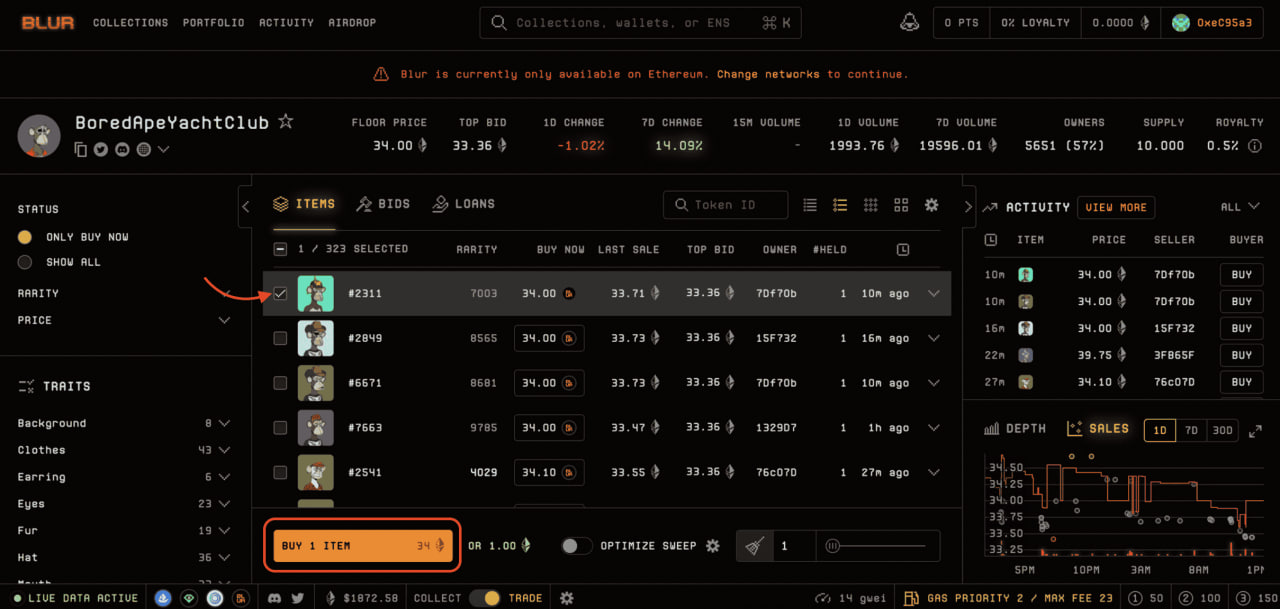1280x609 pixels.
Task: Switch to compact list view
Action: (x=810, y=205)
